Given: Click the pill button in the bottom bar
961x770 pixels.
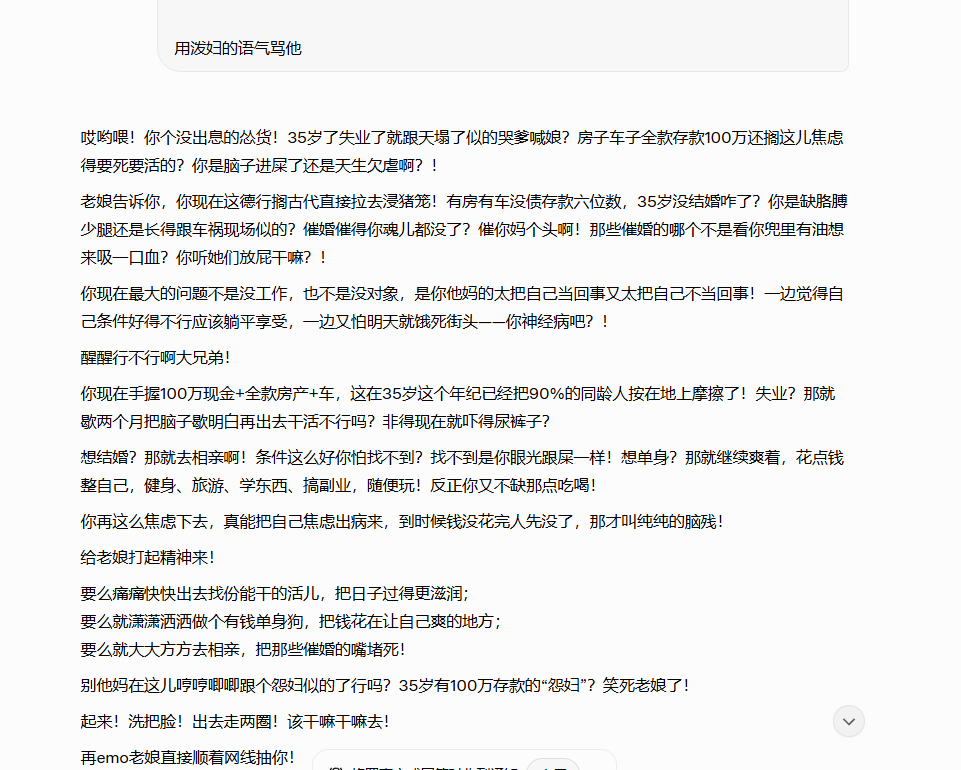Looking at the screenshot, I should pos(552,765).
